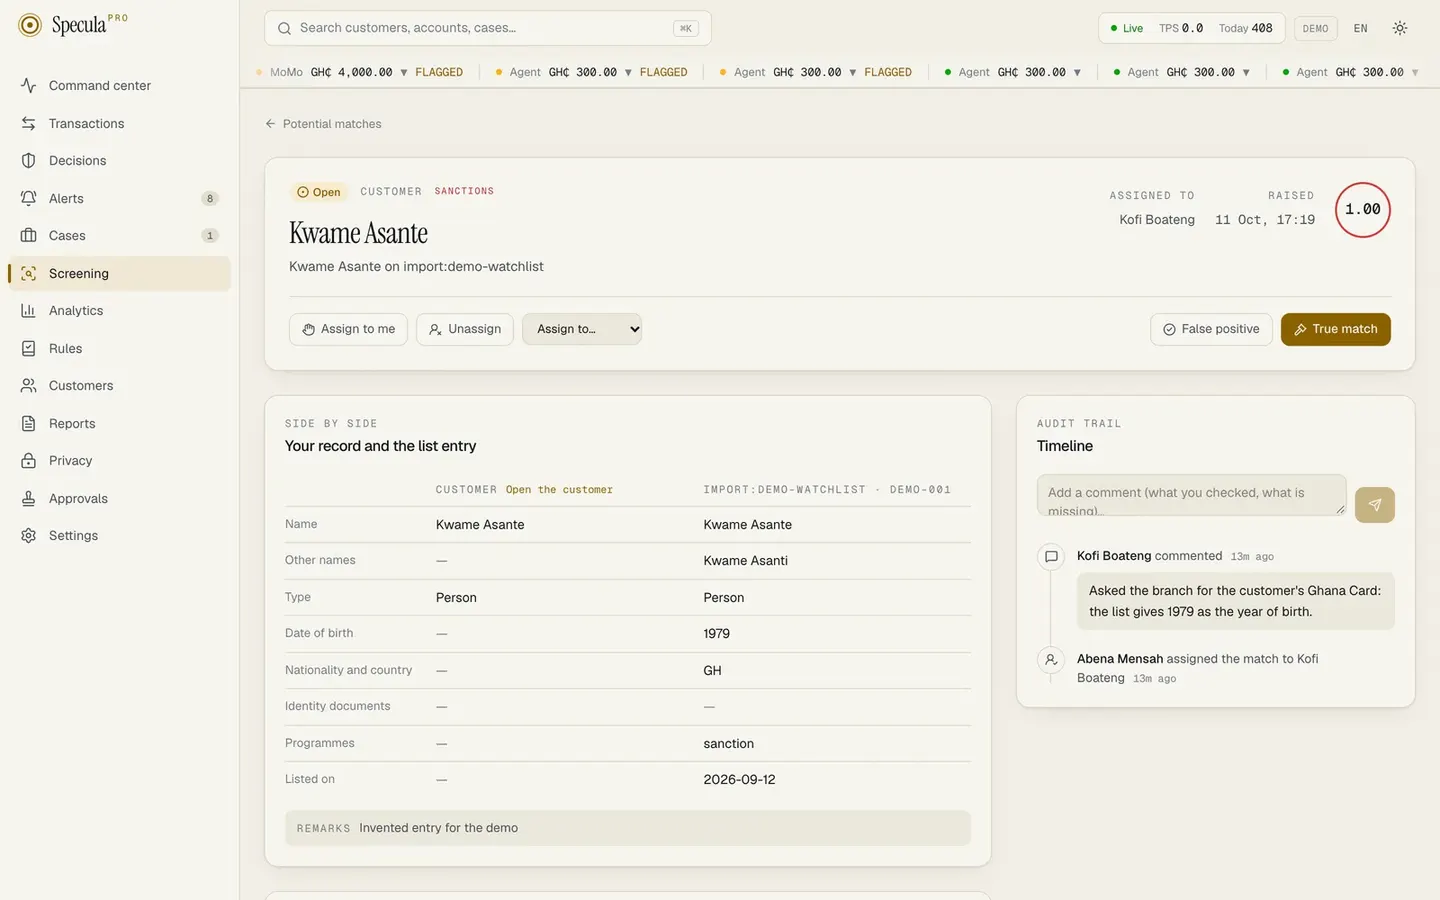This screenshot has height=900, width=1440.
Task: Open Alerts in the sidebar
Action: tap(119, 198)
